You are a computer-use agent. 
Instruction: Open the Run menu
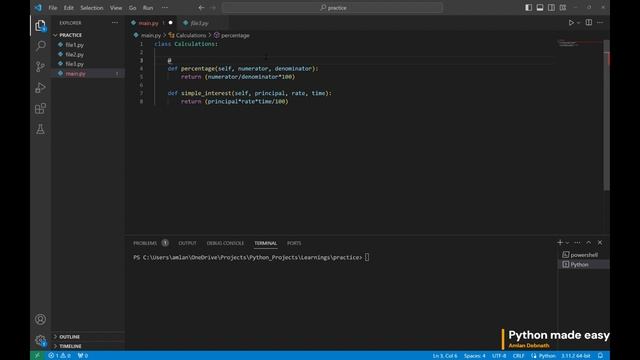[148, 8]
